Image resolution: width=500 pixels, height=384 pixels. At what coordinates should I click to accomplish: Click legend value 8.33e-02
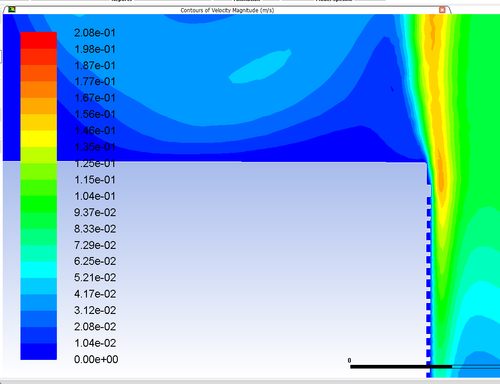pyautogui.click(x=95, y=229)
